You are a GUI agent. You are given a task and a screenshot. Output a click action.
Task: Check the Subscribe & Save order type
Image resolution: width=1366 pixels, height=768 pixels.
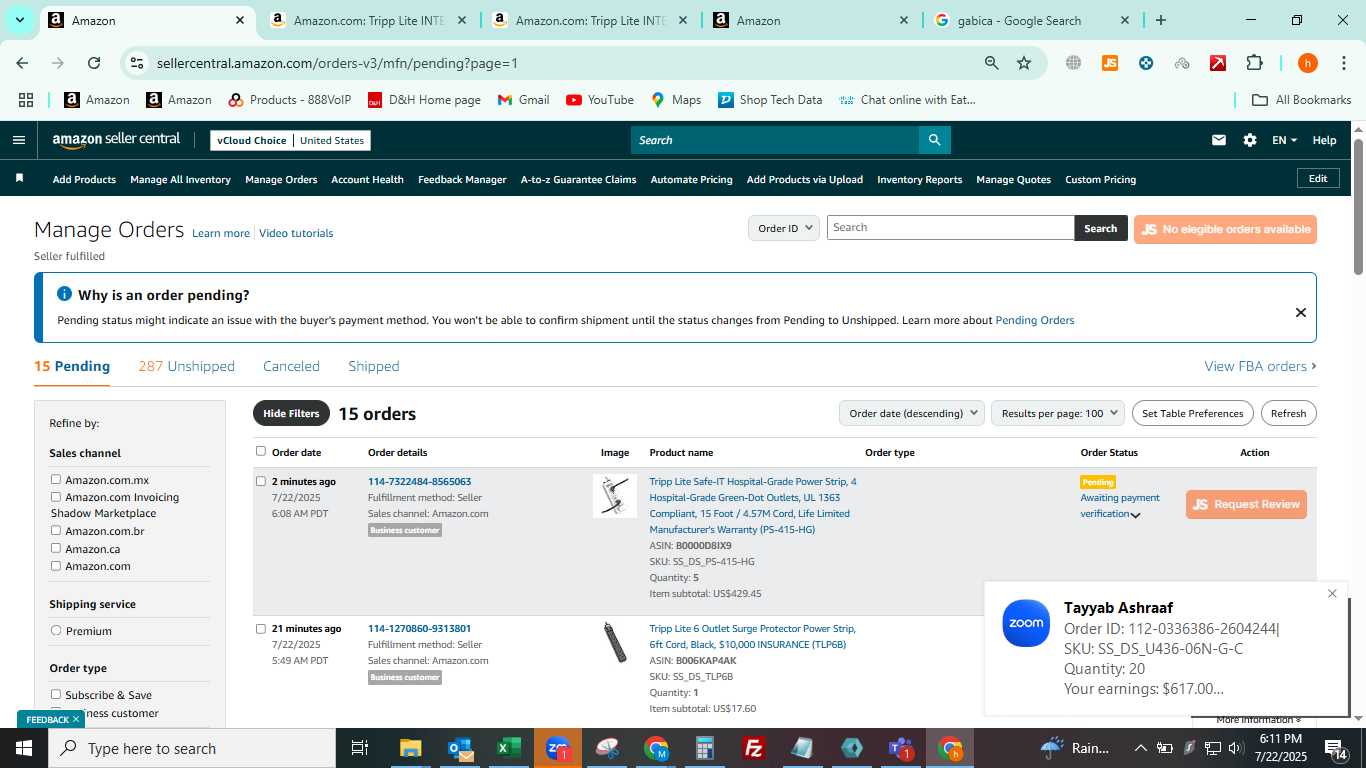(56, 695)
